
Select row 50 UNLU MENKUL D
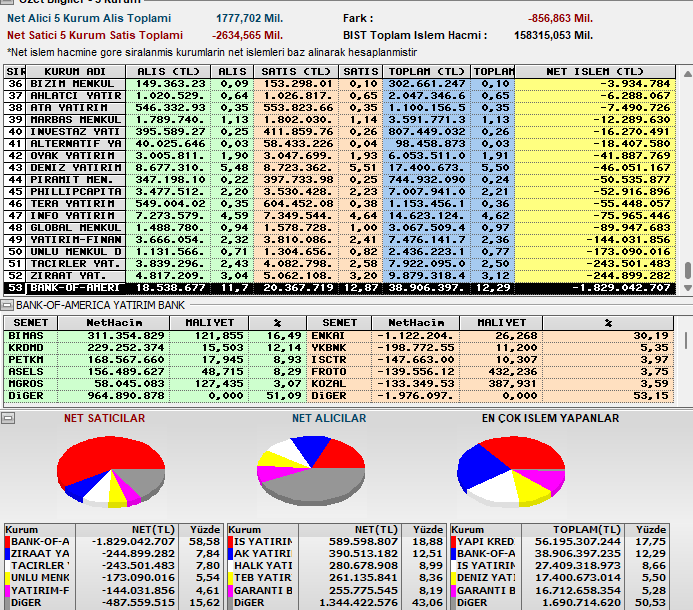(x=339, y=252)
